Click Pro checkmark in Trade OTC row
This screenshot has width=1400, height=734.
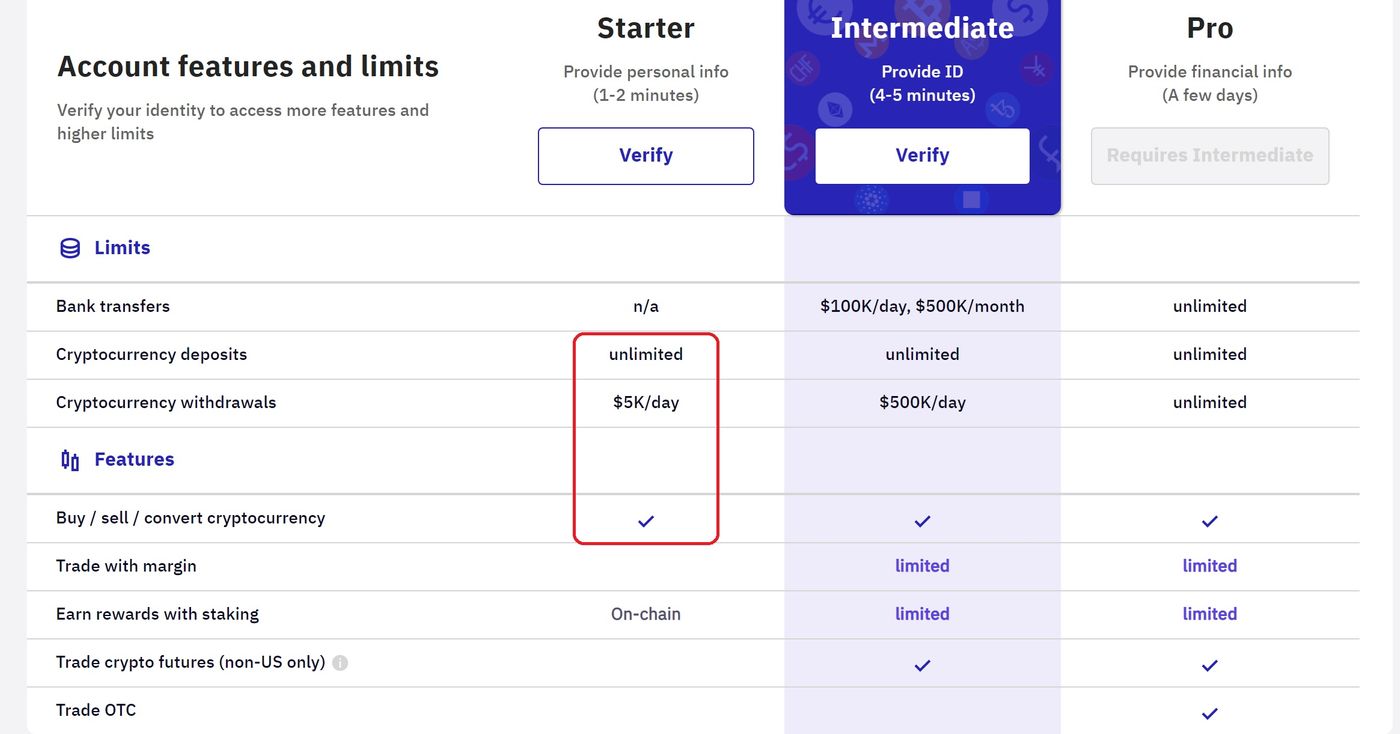tap(1210, 713)
